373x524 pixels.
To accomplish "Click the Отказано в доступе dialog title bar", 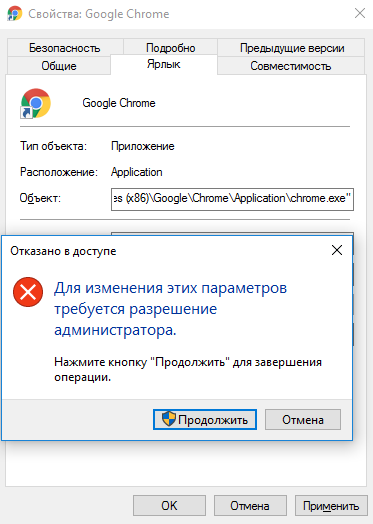I will [x=165, y=251].
